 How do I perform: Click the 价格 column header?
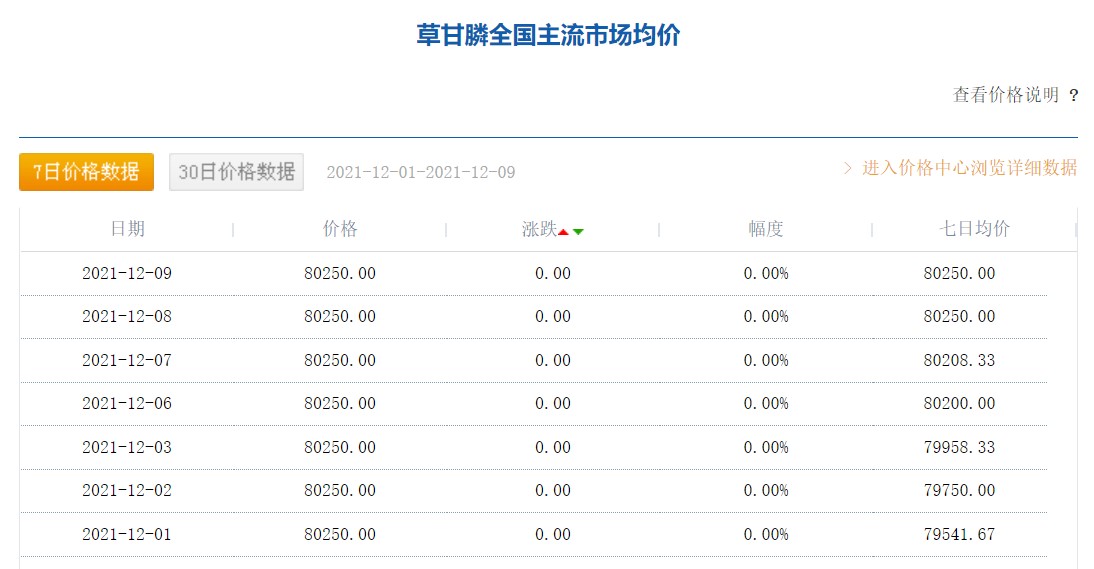(x=340, y=229)
